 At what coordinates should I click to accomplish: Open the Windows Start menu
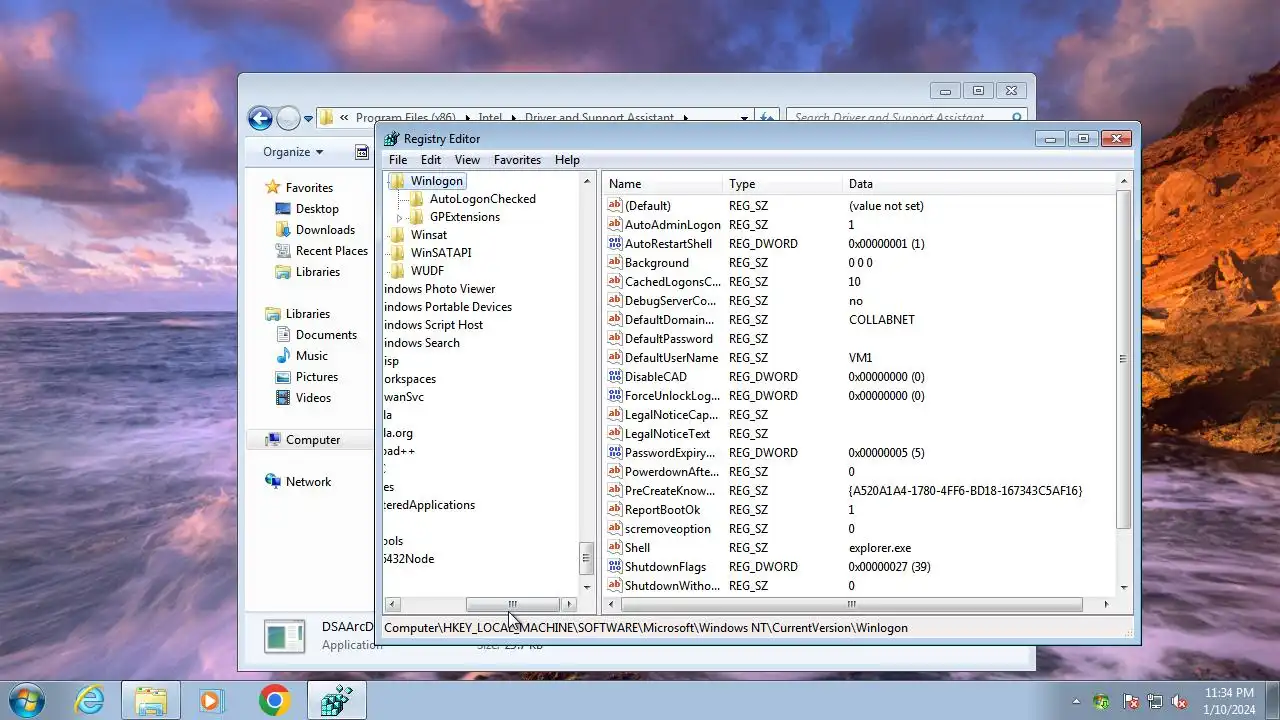[x=26, y=700]
